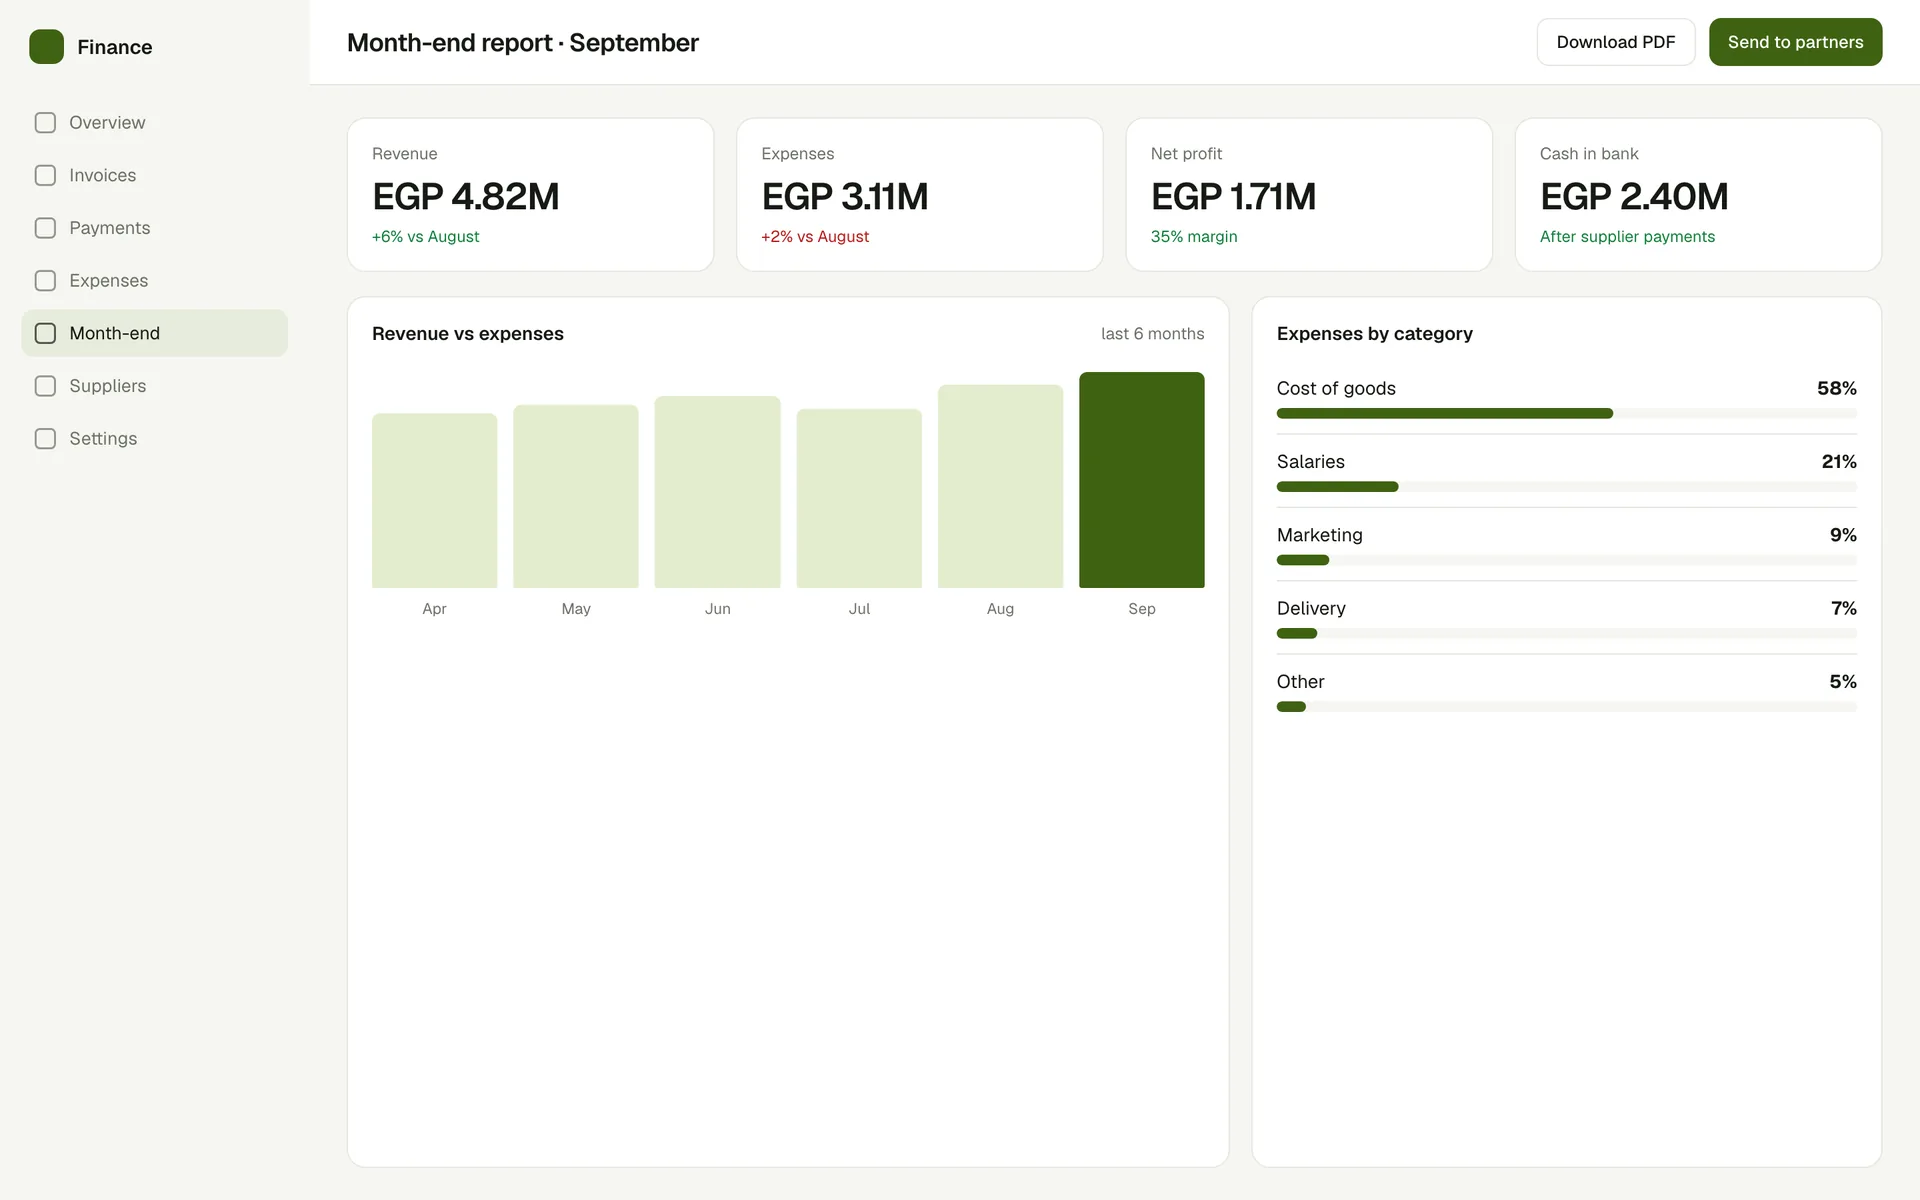Viewport: 1920px width, 1200px height.
Task: Click the green Finance logo icon
Action: 46,47
